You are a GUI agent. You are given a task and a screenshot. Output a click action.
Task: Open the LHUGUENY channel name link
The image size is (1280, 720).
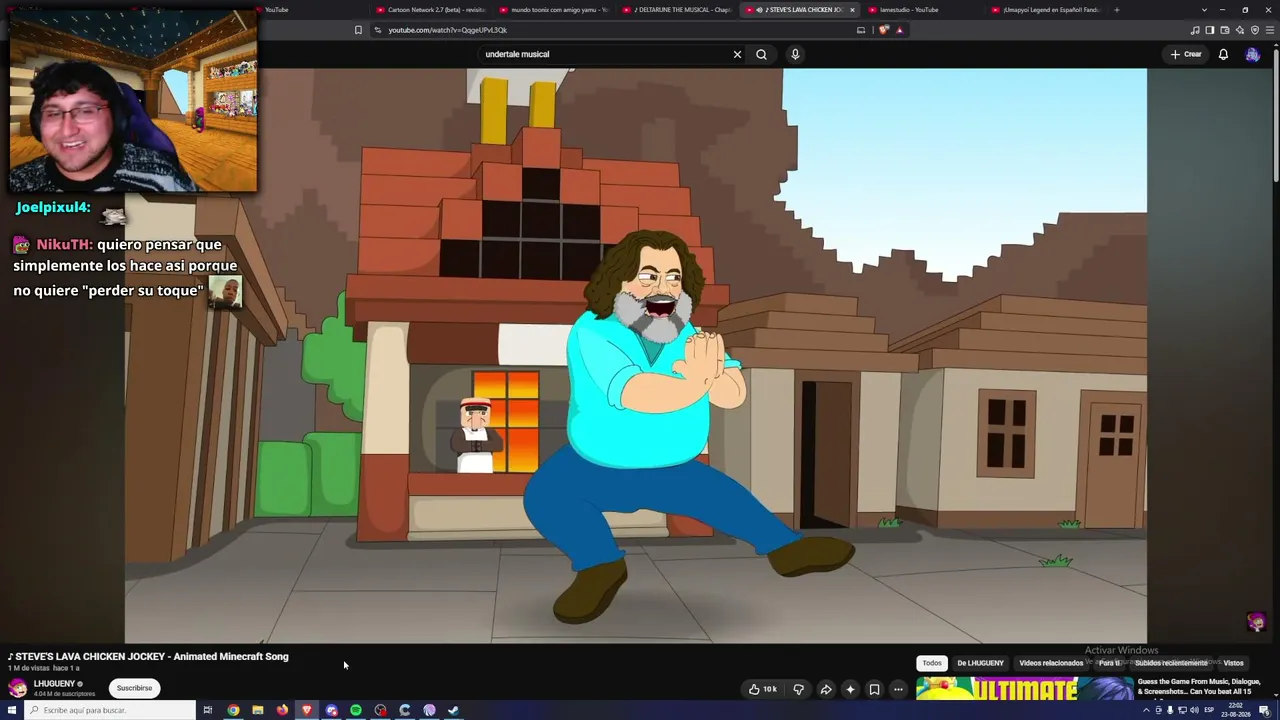click(55, 684)
